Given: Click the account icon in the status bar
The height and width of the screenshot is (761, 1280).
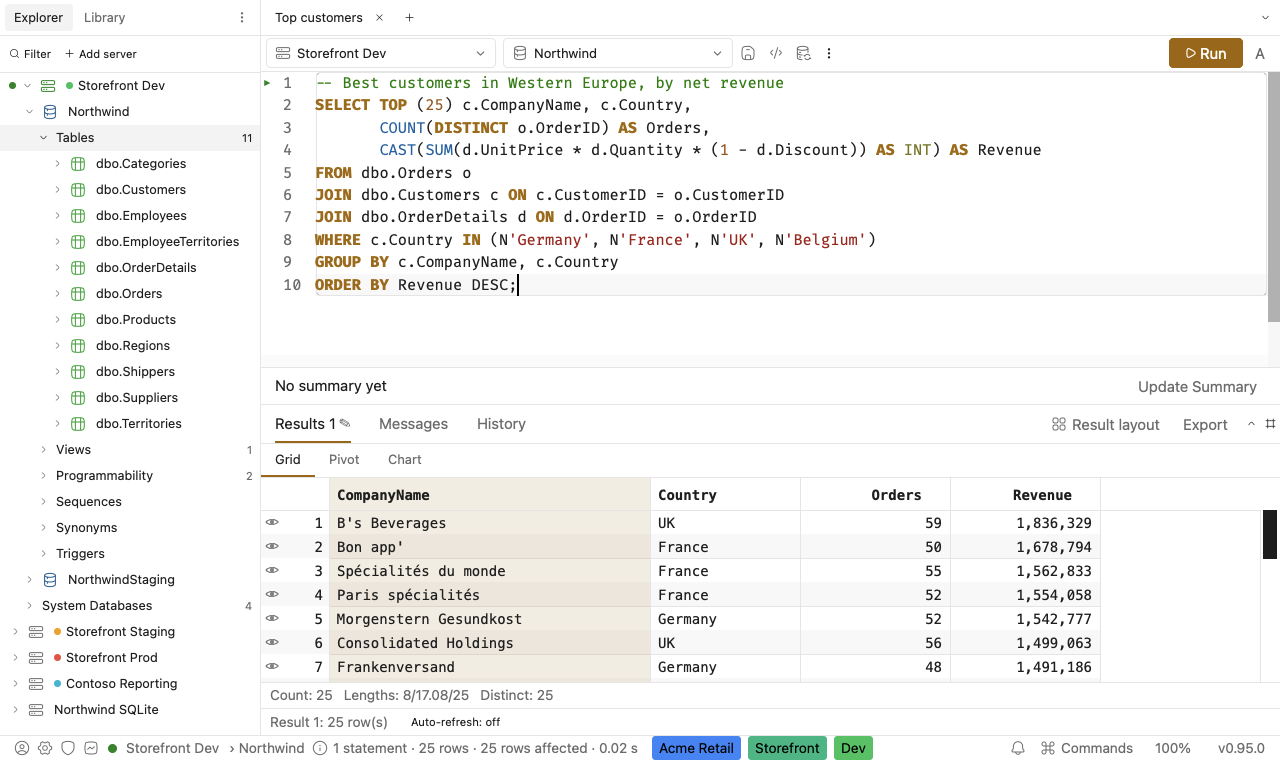Looking at the screenshot, I should (x=22, y=748).
